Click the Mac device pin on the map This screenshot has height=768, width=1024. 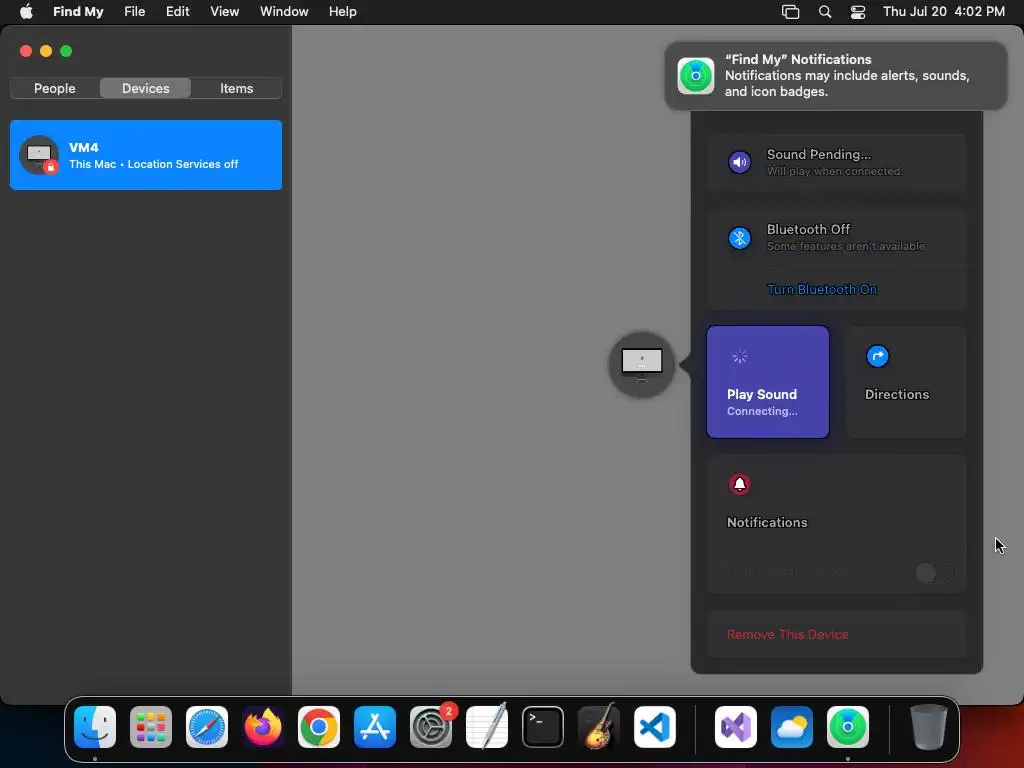[641, 364]
